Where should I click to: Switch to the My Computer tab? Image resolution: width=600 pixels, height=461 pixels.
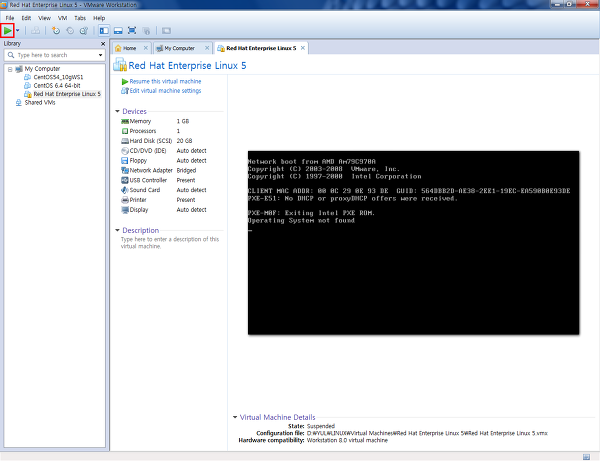pos(179,48)
